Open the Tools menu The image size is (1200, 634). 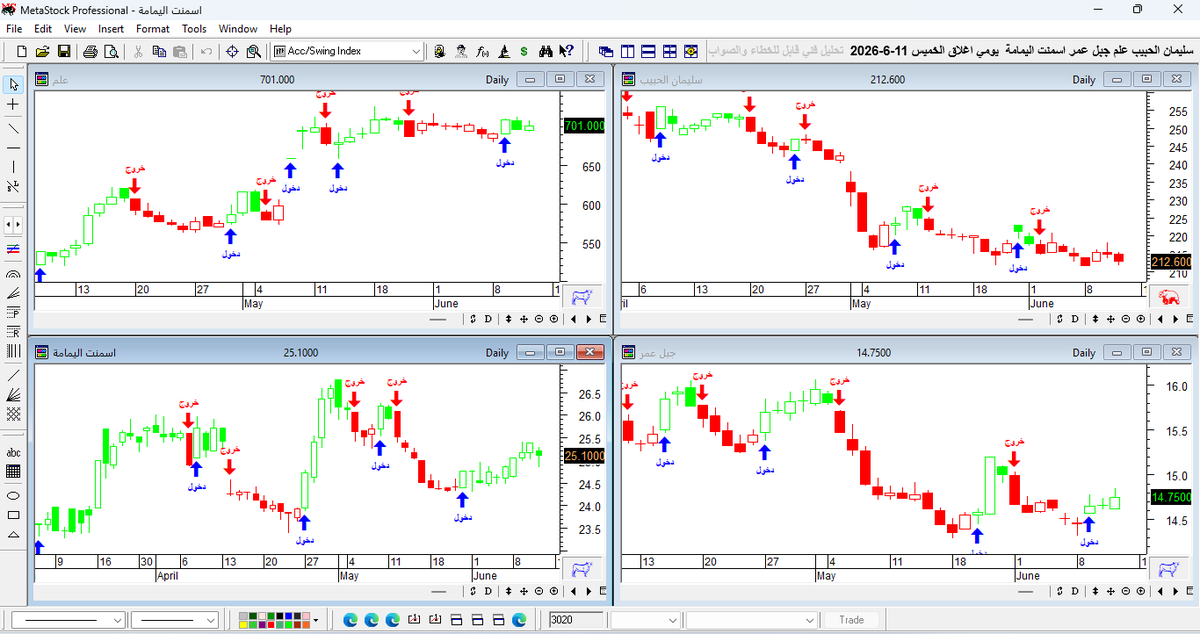194,29
